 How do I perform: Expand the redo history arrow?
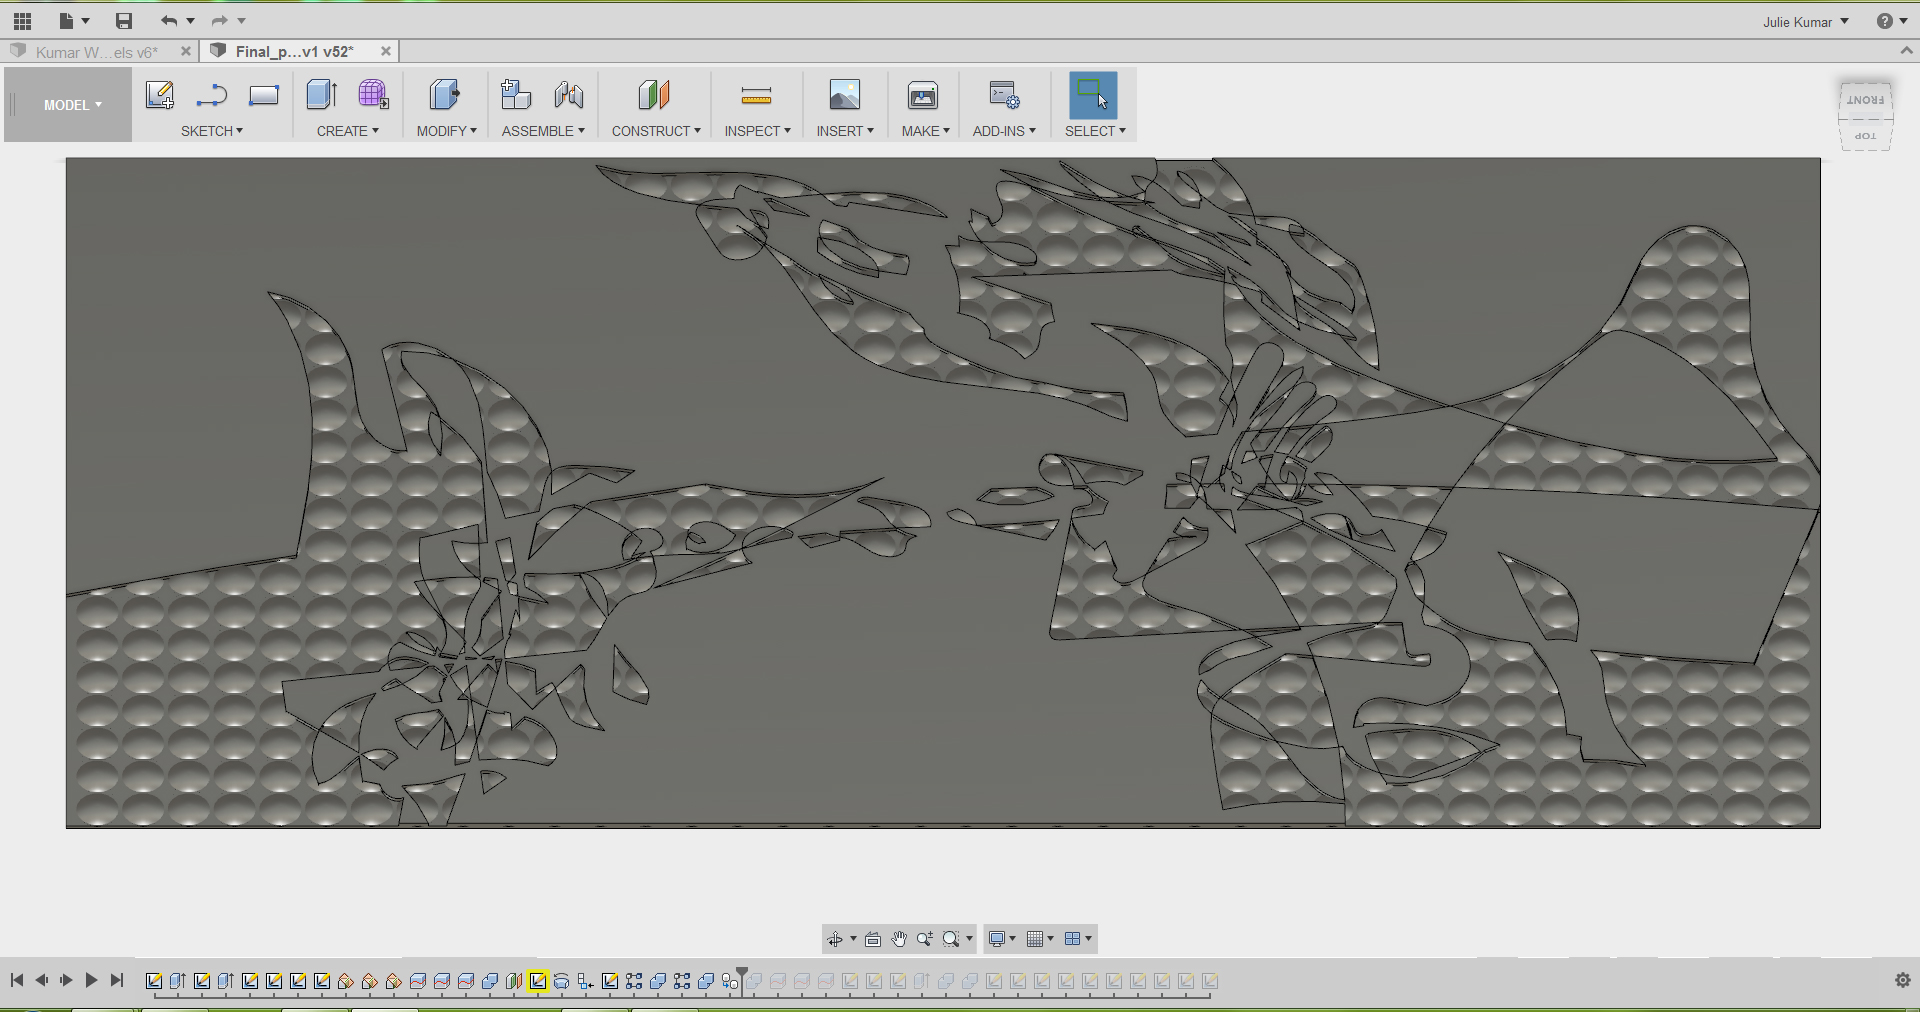point(241,21)
